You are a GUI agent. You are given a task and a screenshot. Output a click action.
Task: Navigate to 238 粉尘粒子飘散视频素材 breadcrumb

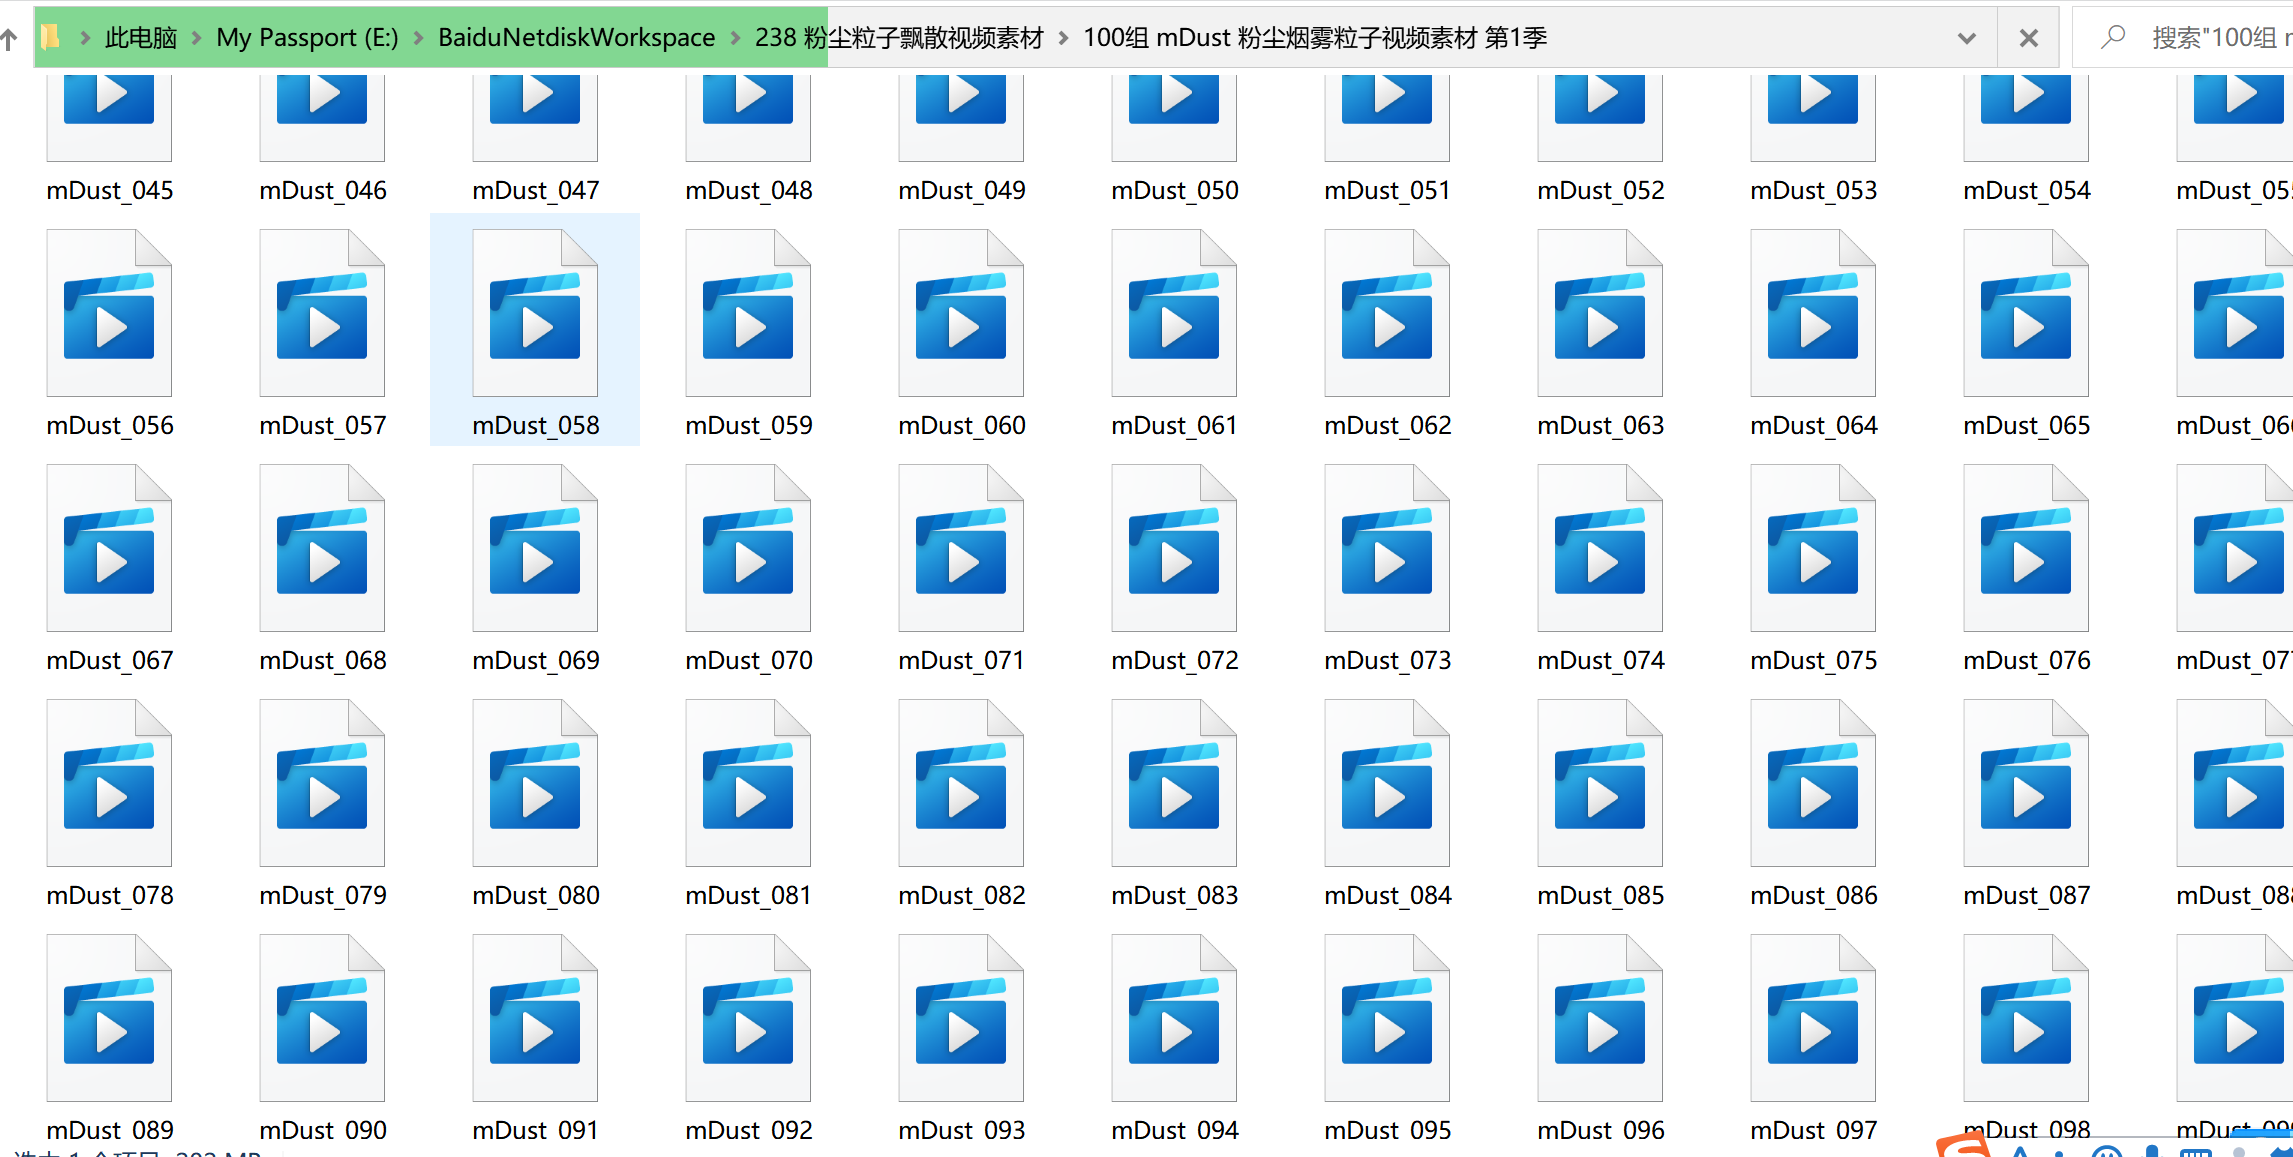(x=899, y=38)
